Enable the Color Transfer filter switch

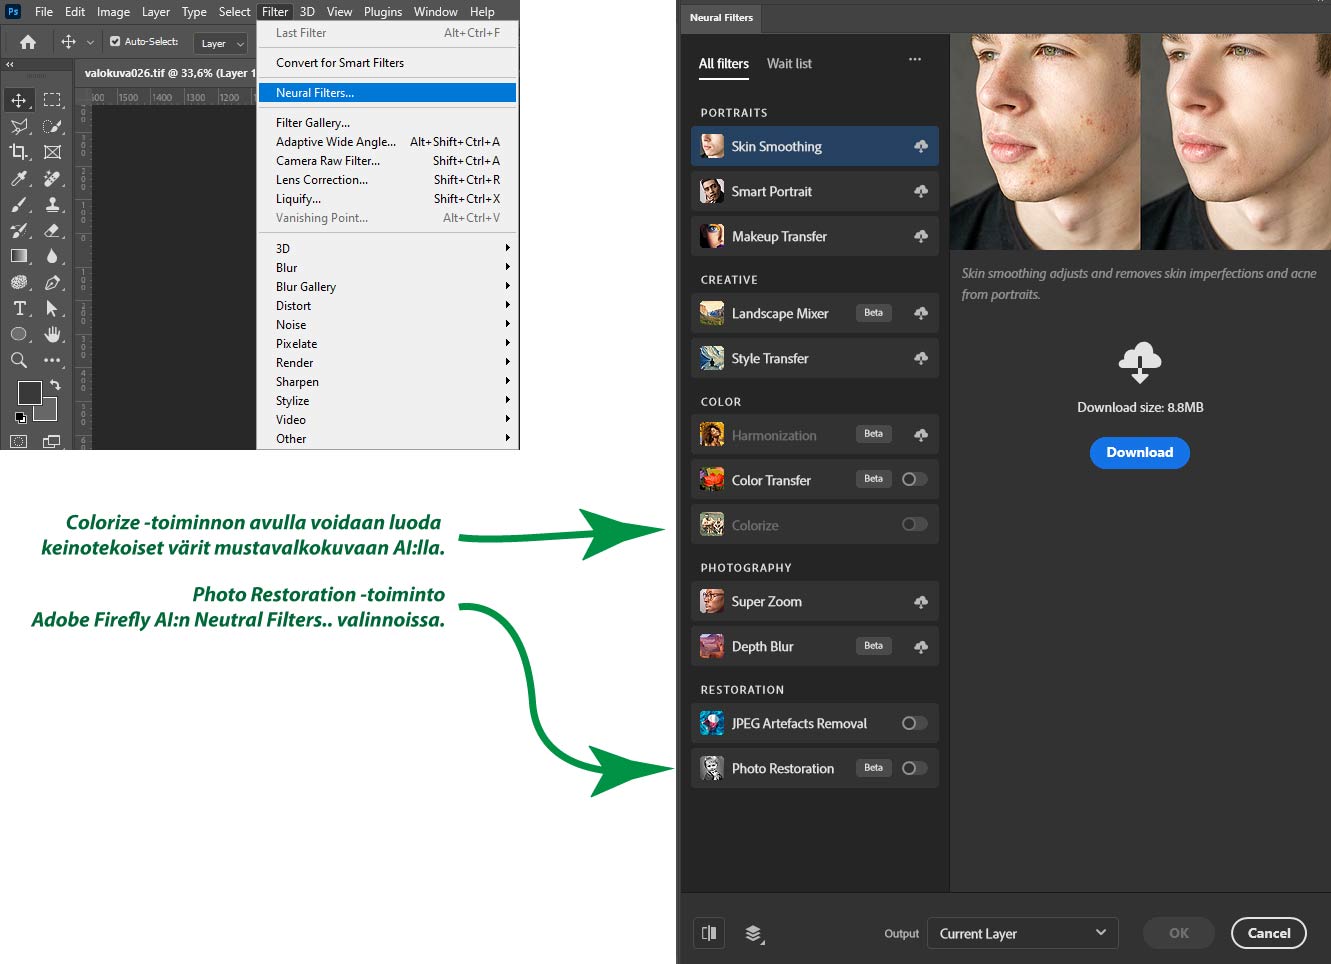tap(914, 479)
